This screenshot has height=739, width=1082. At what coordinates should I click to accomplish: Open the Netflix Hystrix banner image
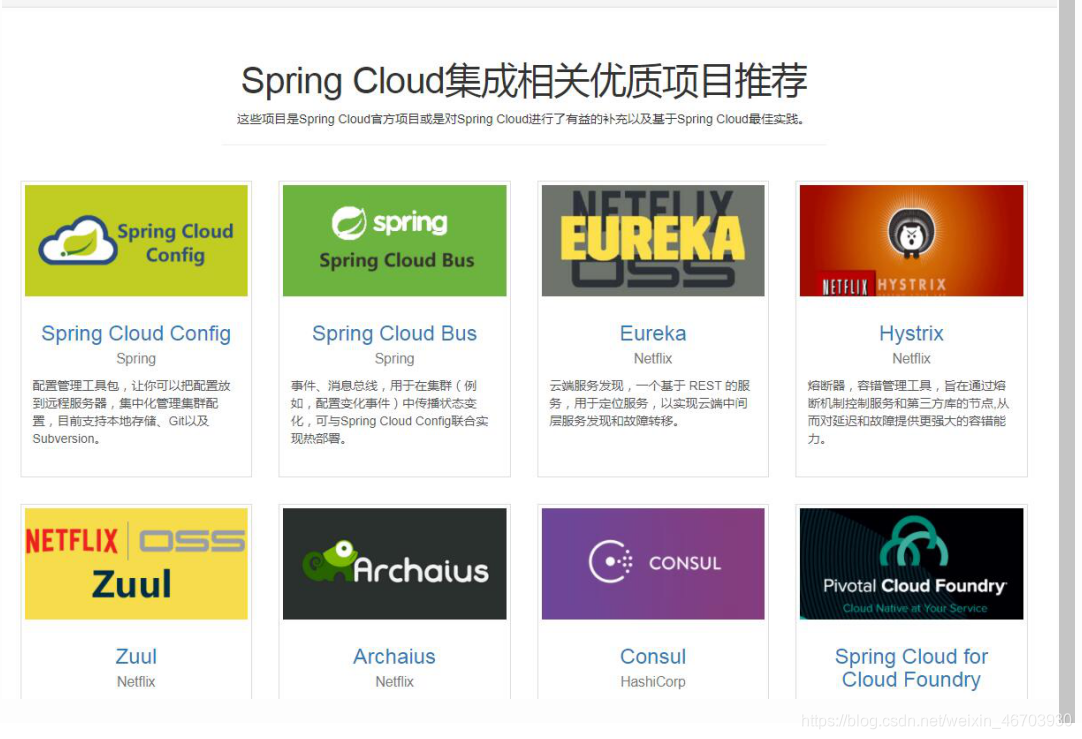912,240
